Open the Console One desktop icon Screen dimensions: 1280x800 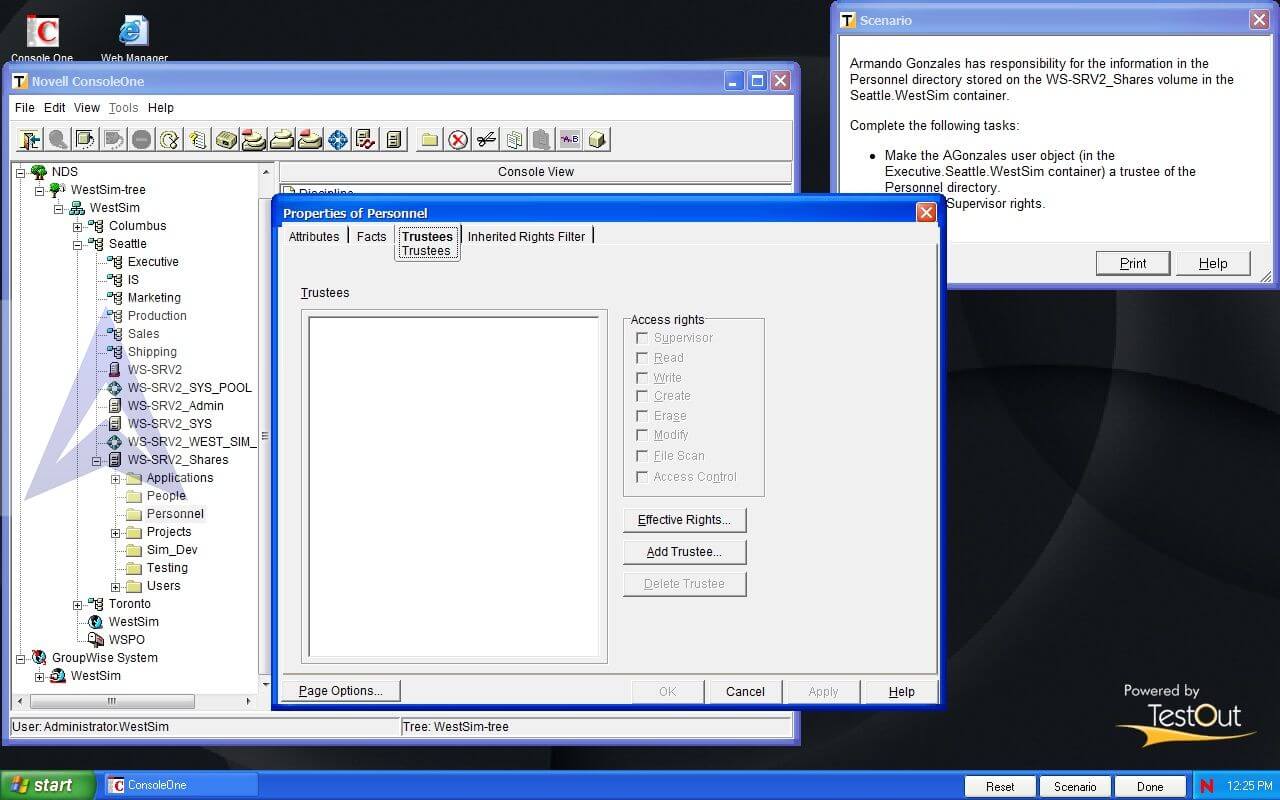pyautogui.click(x=42, y=39)
